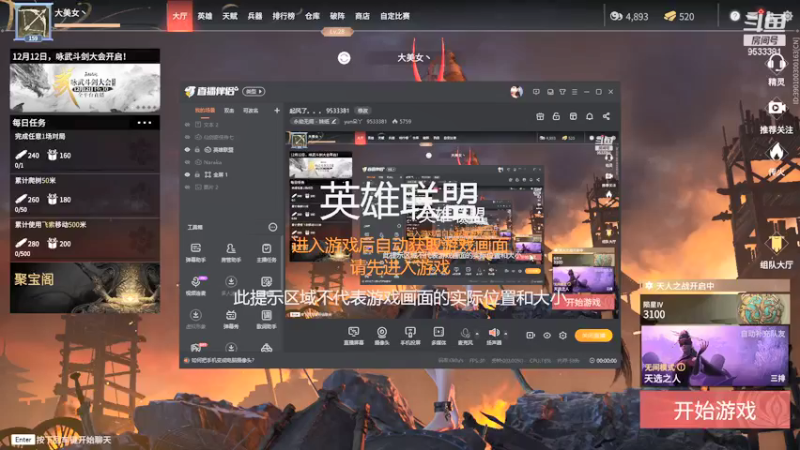Open the hamburger menu in streaming app title bar

[x=574, y=92]
